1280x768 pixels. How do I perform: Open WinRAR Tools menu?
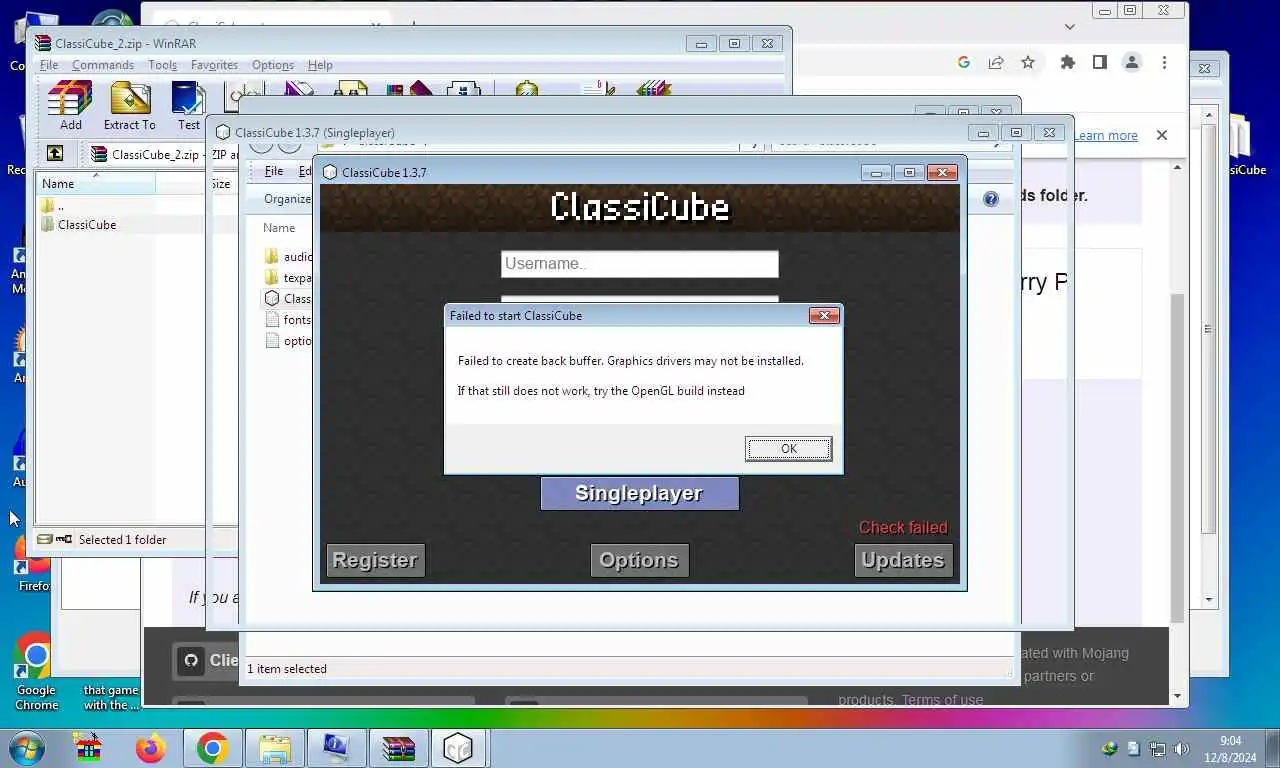[162, 65]
